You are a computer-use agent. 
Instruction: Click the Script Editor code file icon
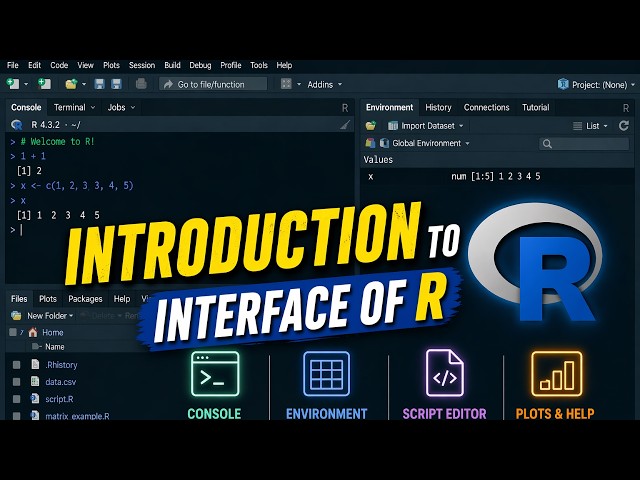tap(444, 373)
